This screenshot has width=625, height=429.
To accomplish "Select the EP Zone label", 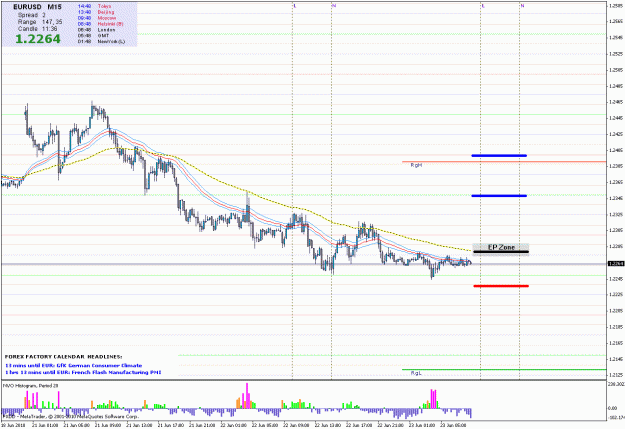I will [501, 247].
